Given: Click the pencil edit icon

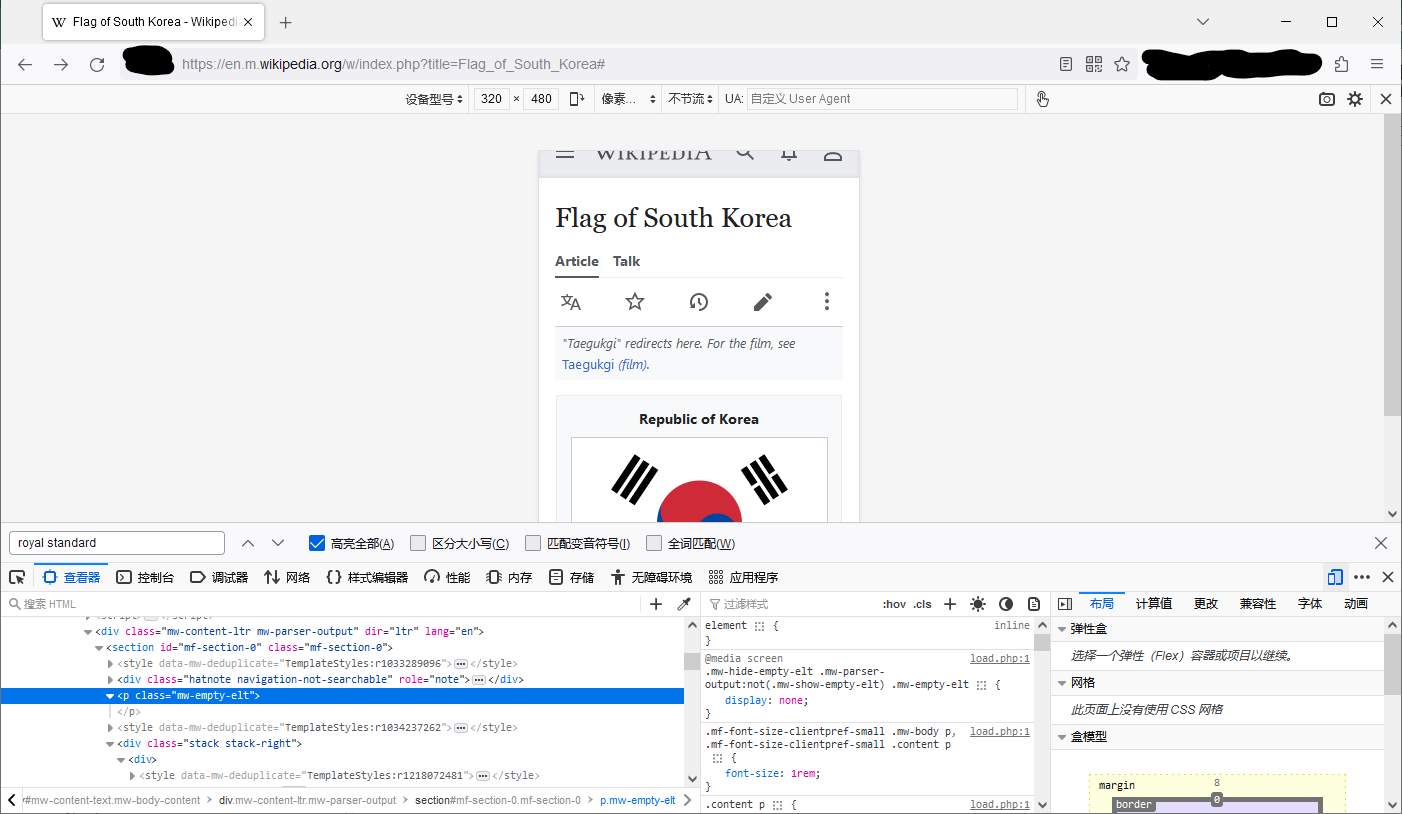Looking at the screenshot, I should click(763, 302).
